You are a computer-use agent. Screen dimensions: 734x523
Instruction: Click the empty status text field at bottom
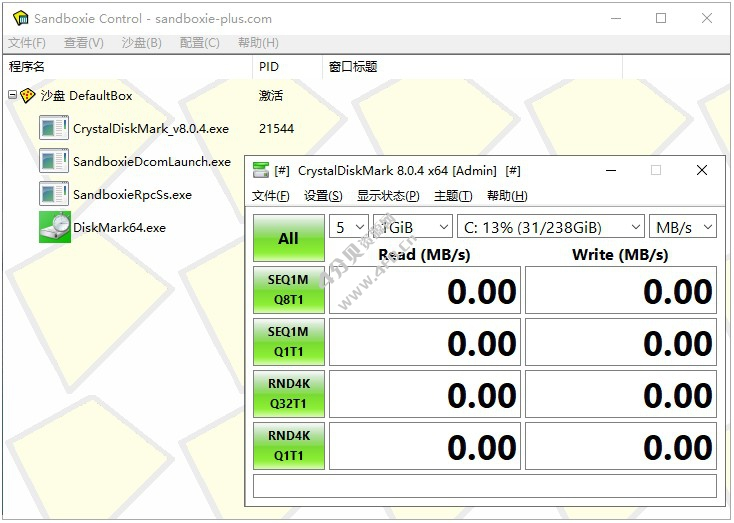(x=484, y=486)
